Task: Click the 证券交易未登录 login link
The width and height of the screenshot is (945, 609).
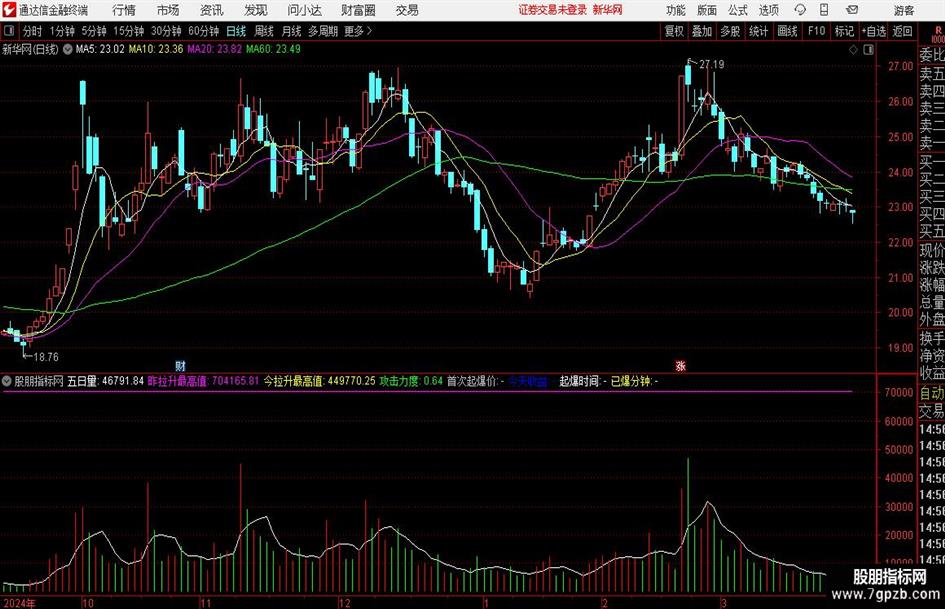Action: click(x=553, y=10)
